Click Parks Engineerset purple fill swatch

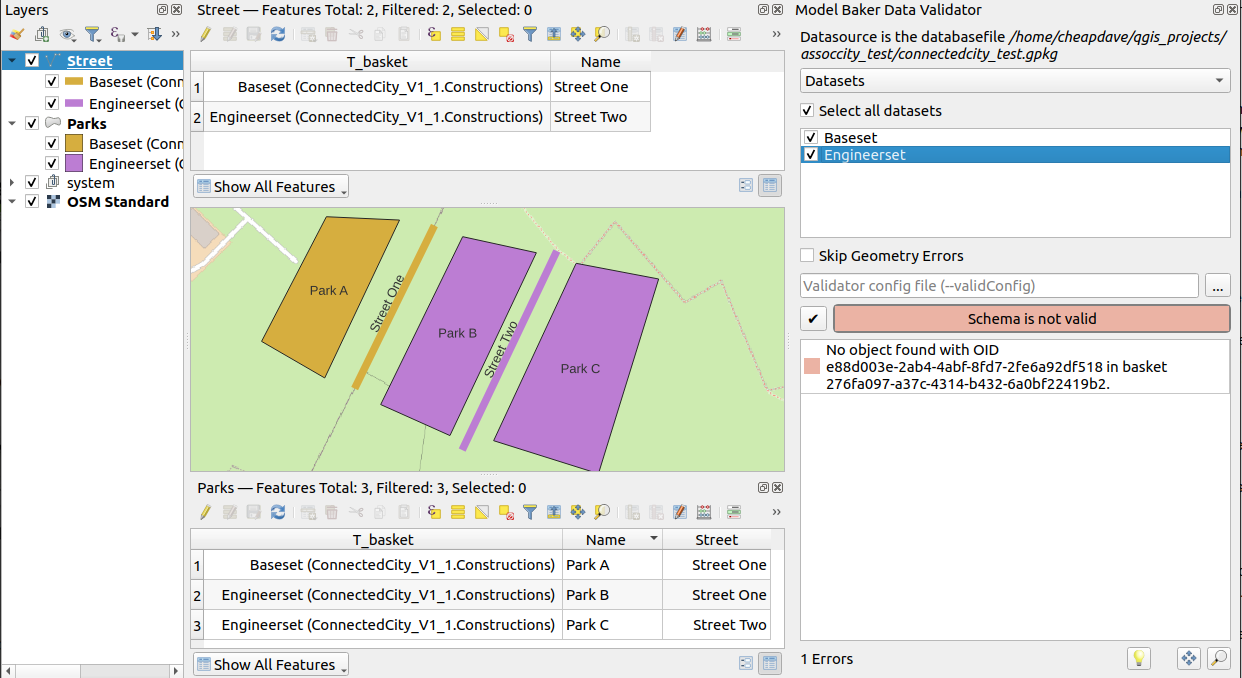[x=73, y=164]
